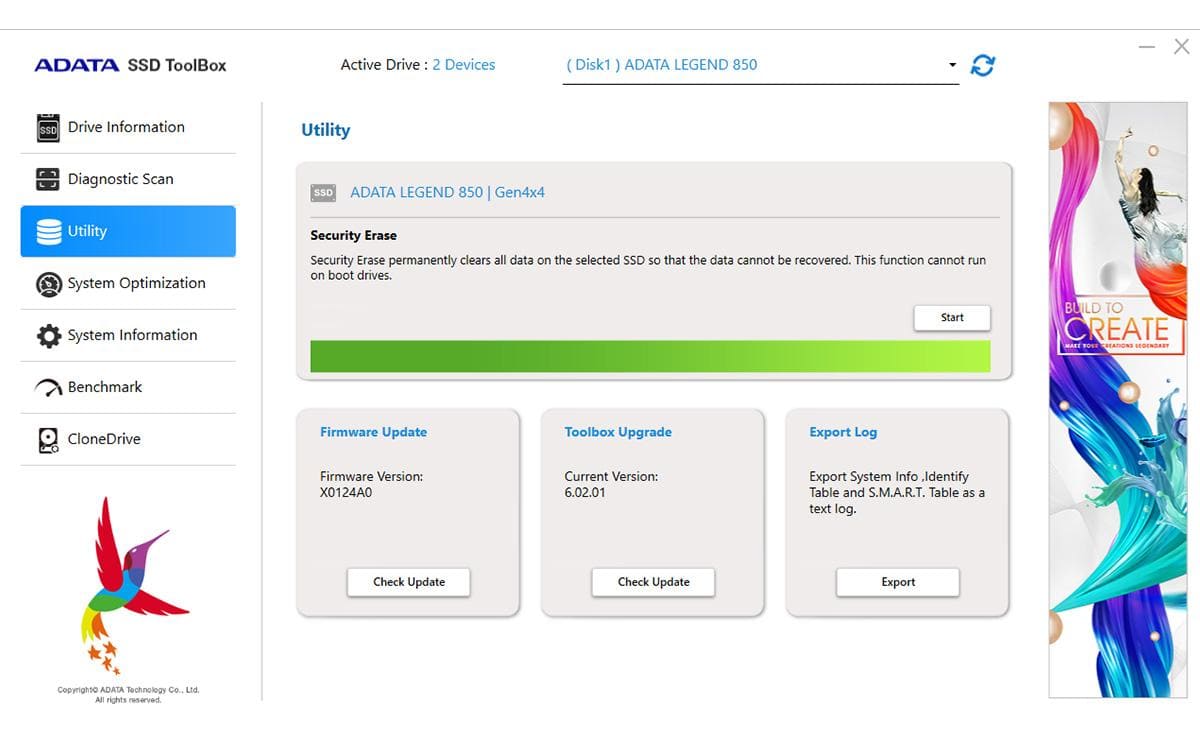Select the Utility disk-stack icon
The width and height of the screenshot is (1200, 750).
click(44, 231)
